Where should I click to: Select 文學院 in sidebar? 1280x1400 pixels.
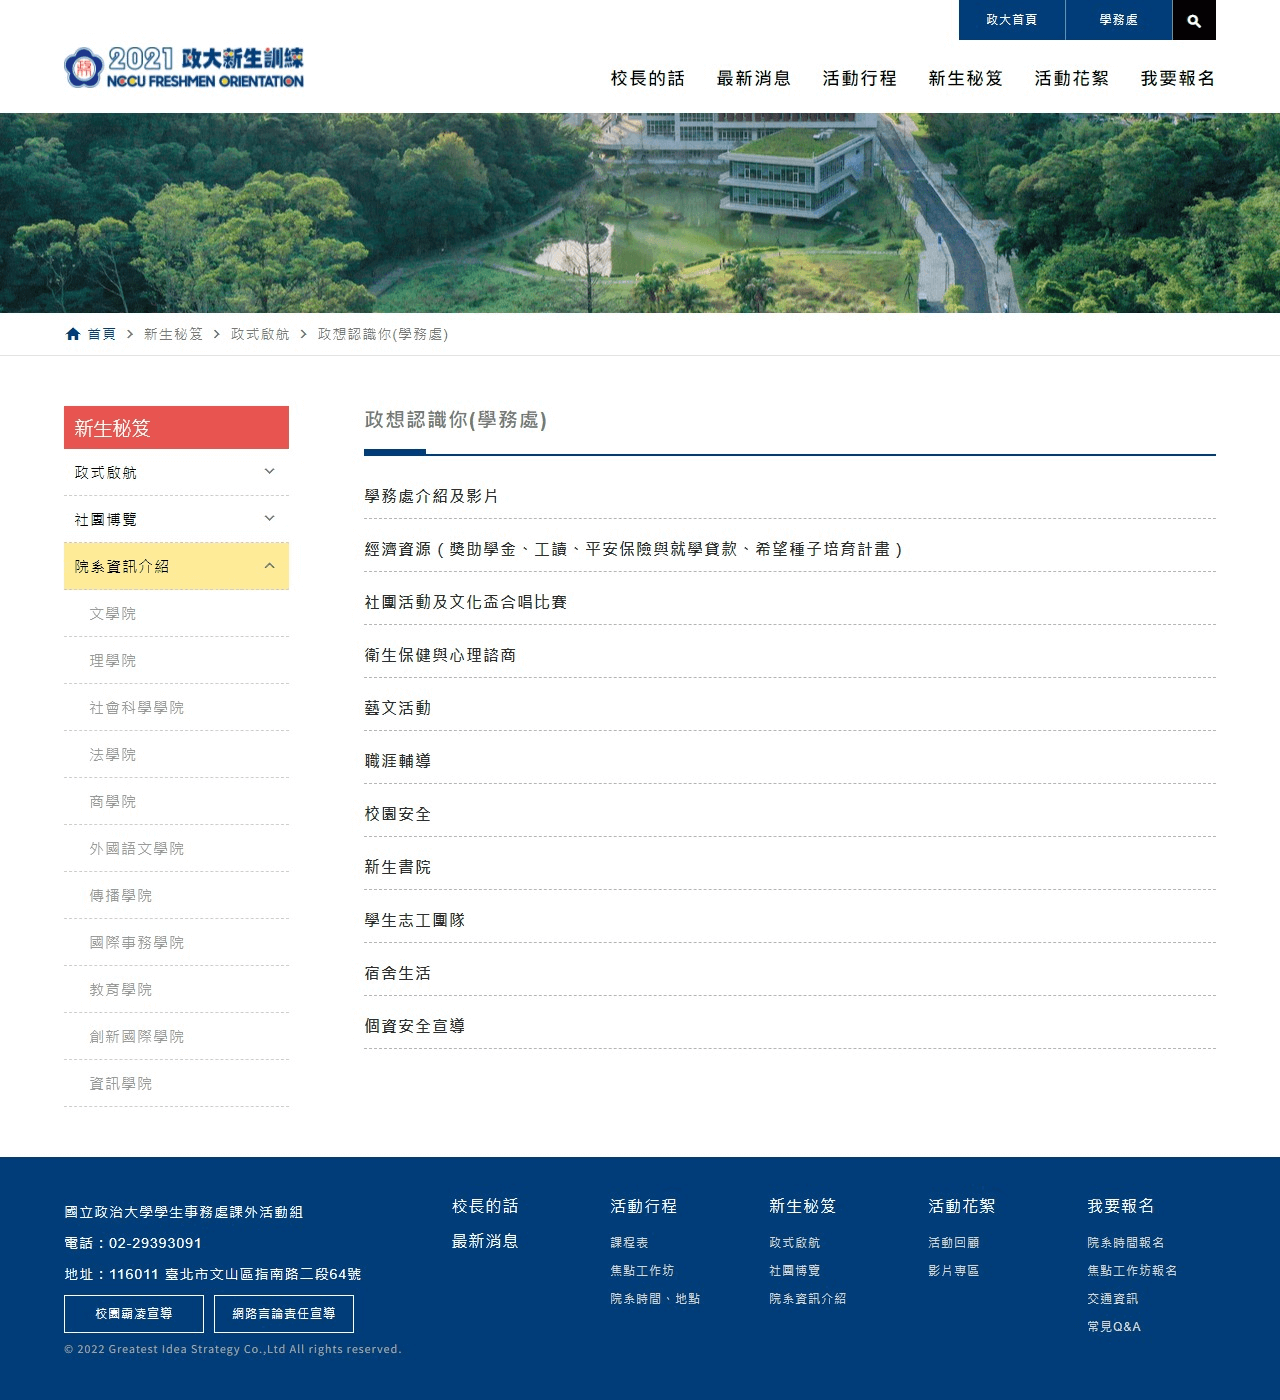tap(176, 613)
